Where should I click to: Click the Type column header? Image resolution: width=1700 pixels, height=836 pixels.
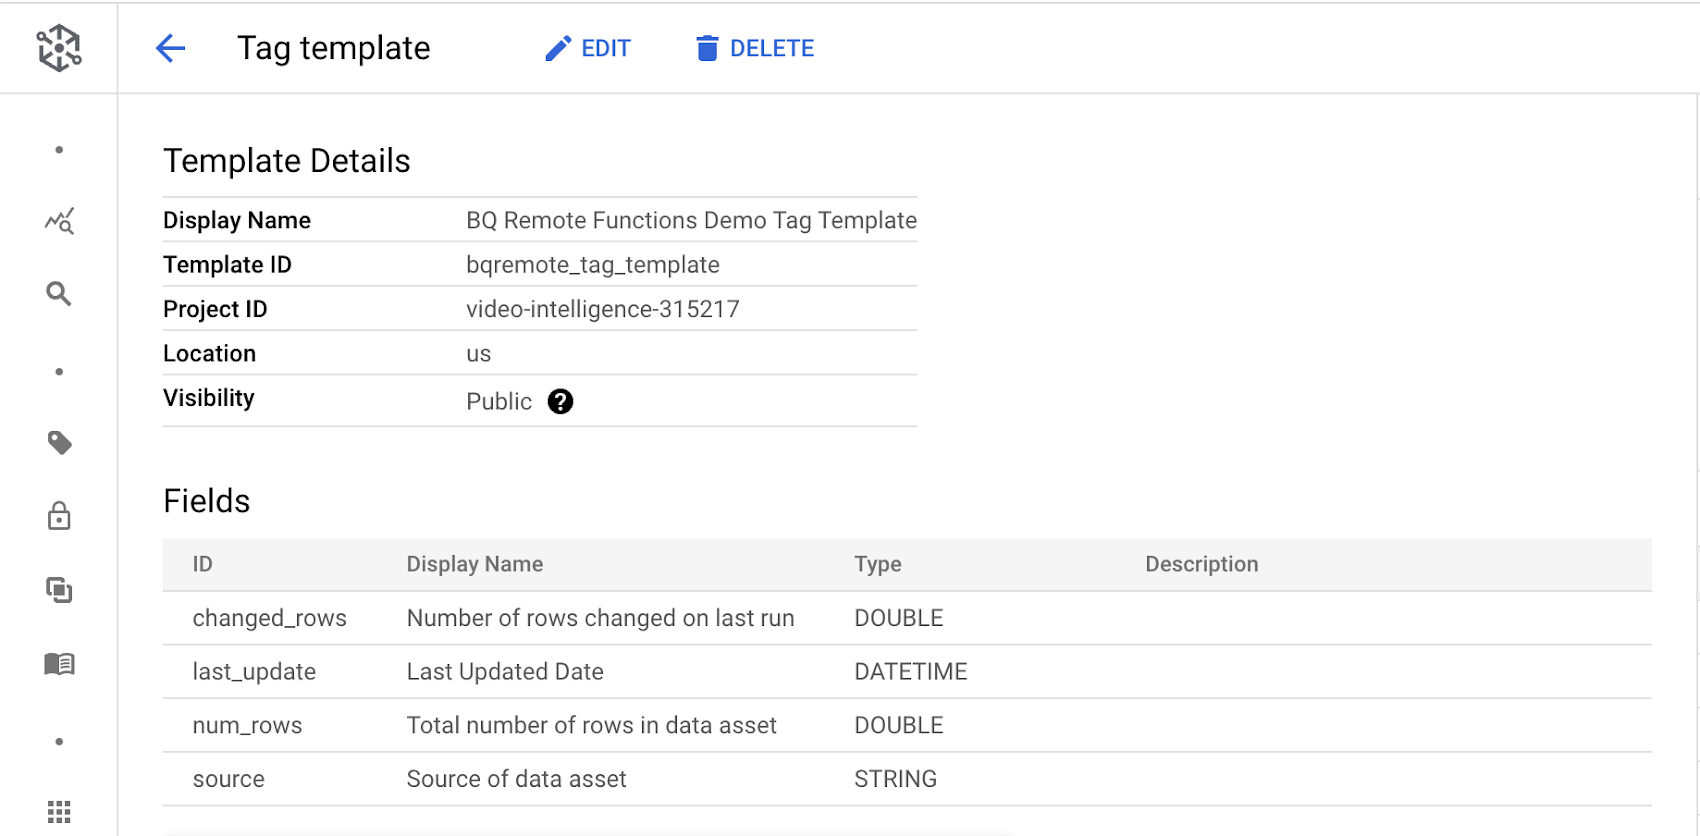[877, 564]
